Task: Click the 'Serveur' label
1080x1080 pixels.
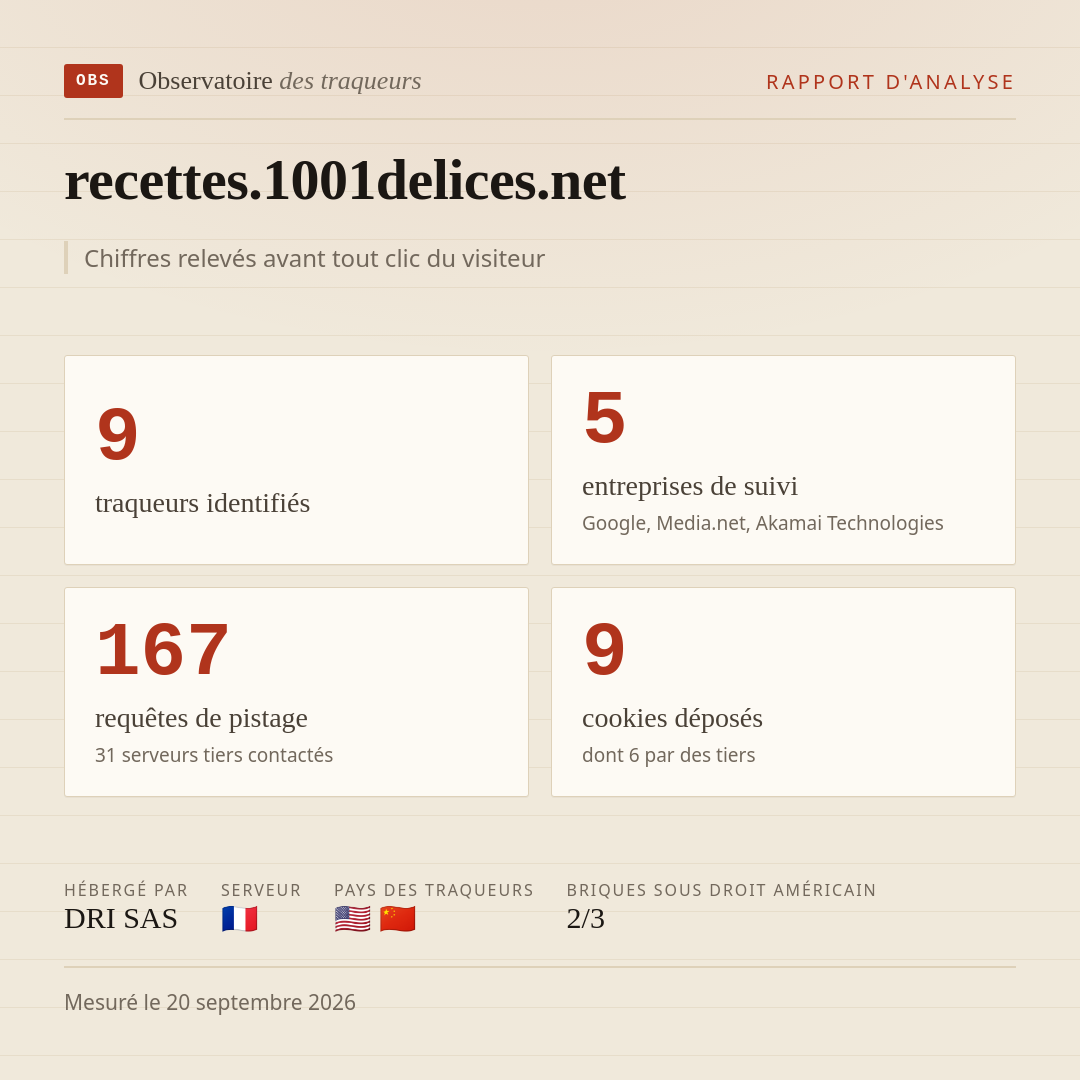Action: click(x=261, y=890)
